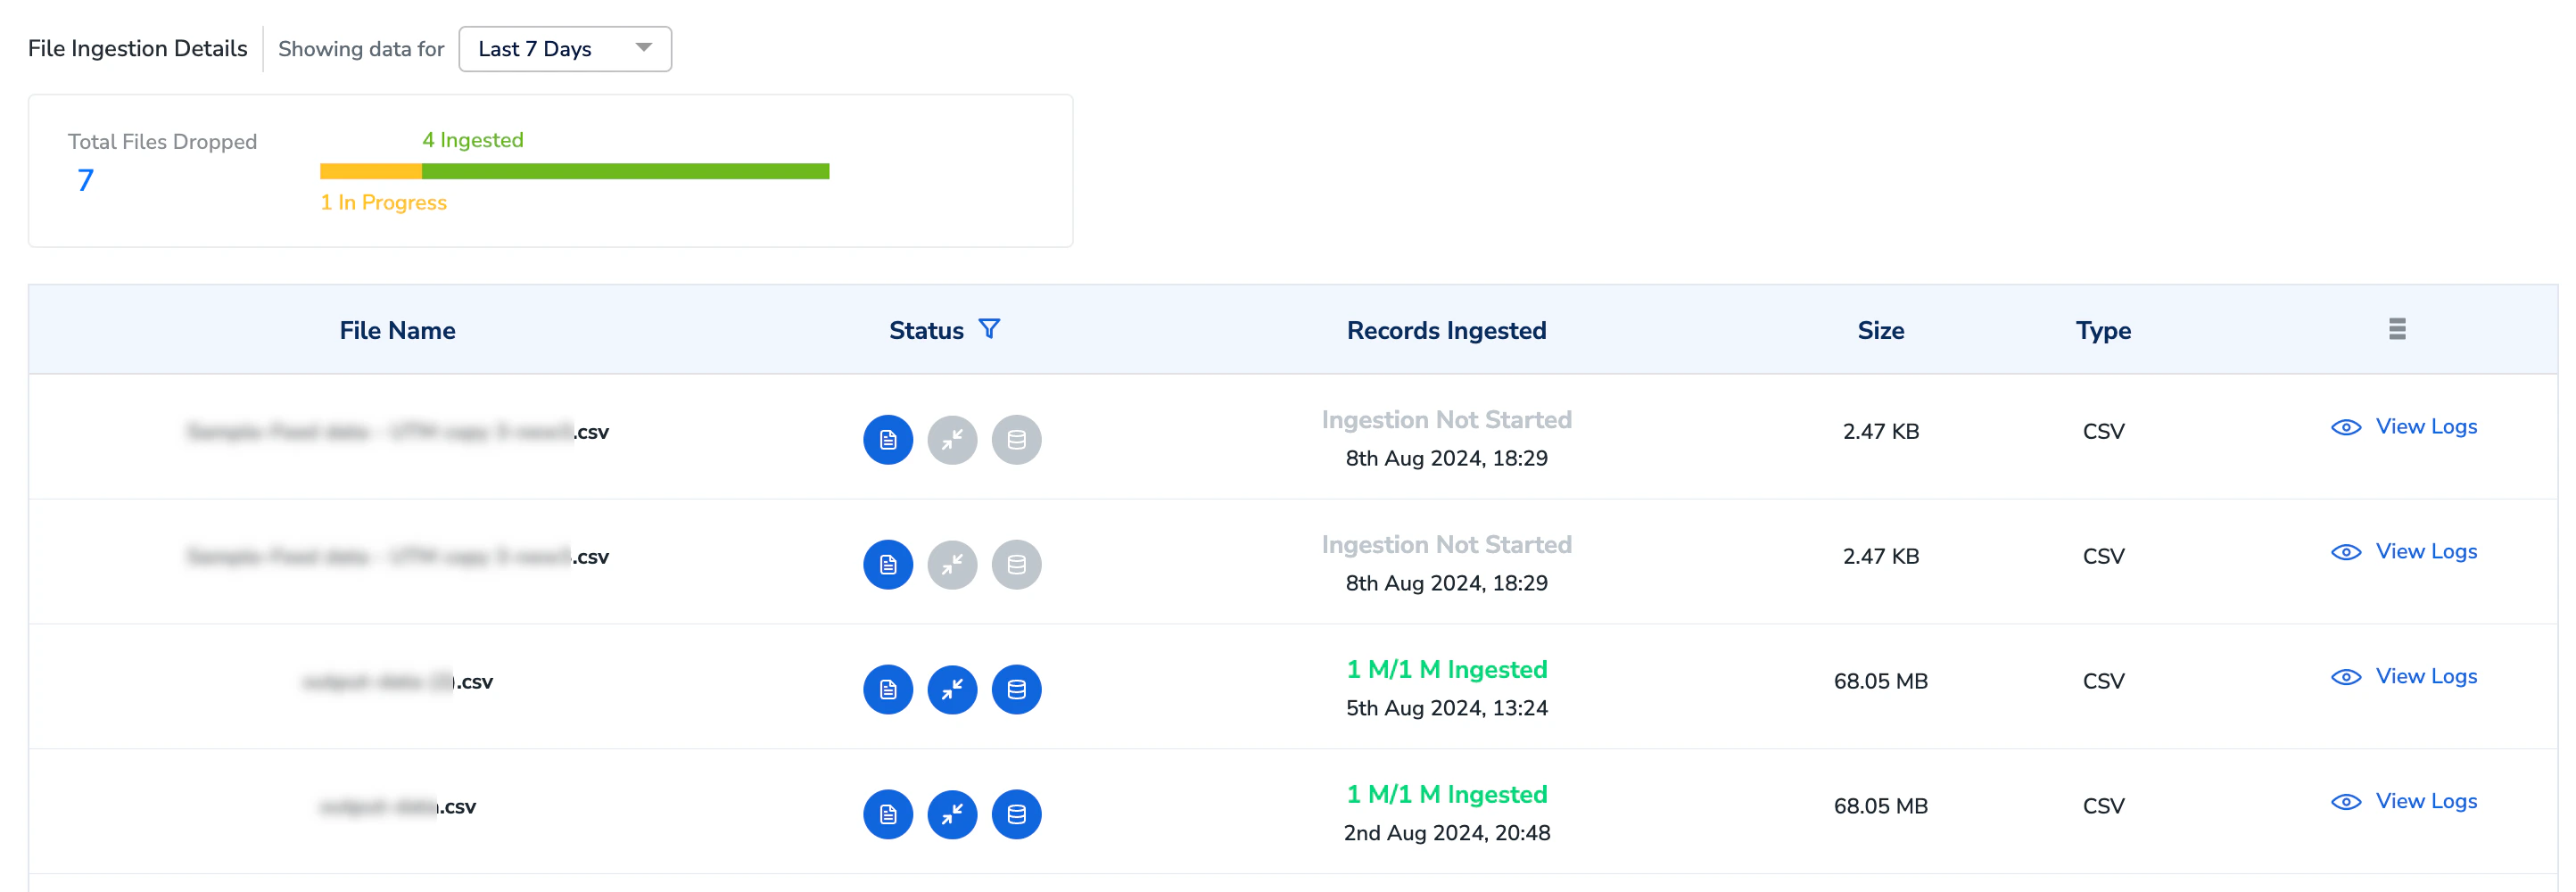Click the total files dropped count 7
This screenshot has width=2576, height=892.
pyautogui.click(x=86, y=180)
